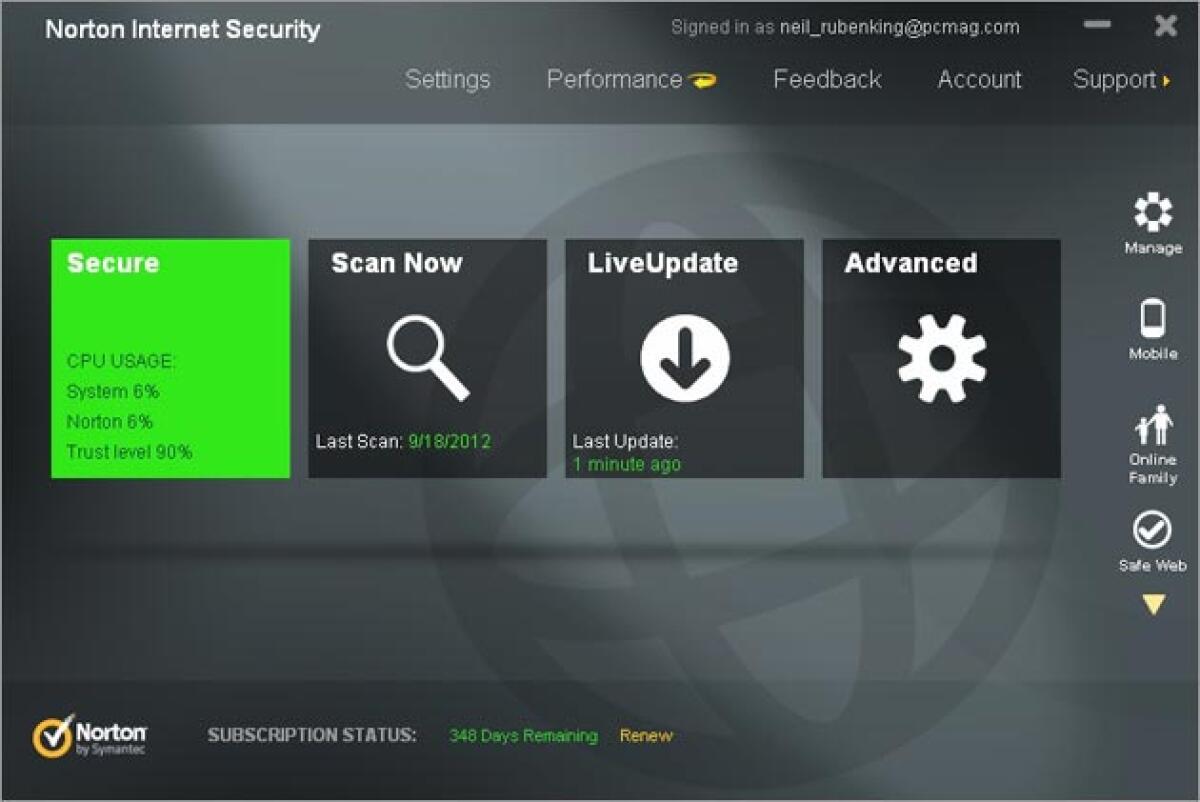Screen dimensions: 1200x802
Task: Open the Settings menu
Action: (x=448, y=80)
